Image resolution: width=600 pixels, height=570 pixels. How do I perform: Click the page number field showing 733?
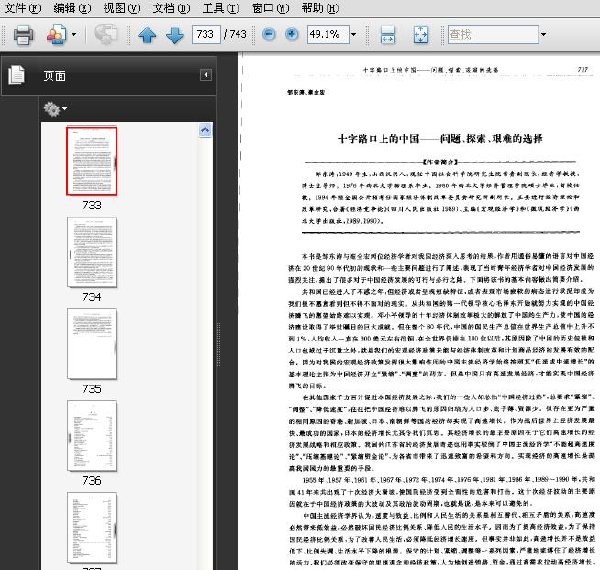[x=206, y=34]
